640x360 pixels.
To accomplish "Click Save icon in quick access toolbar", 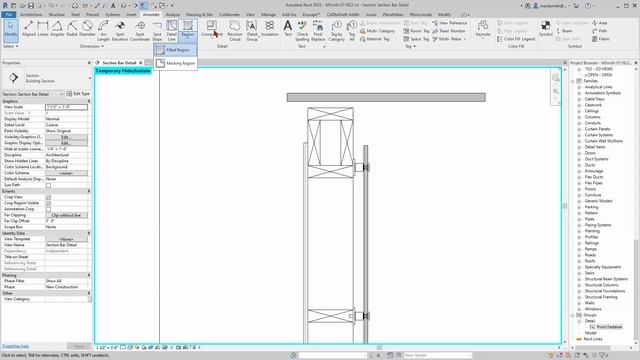I will [x=31, y=6].
